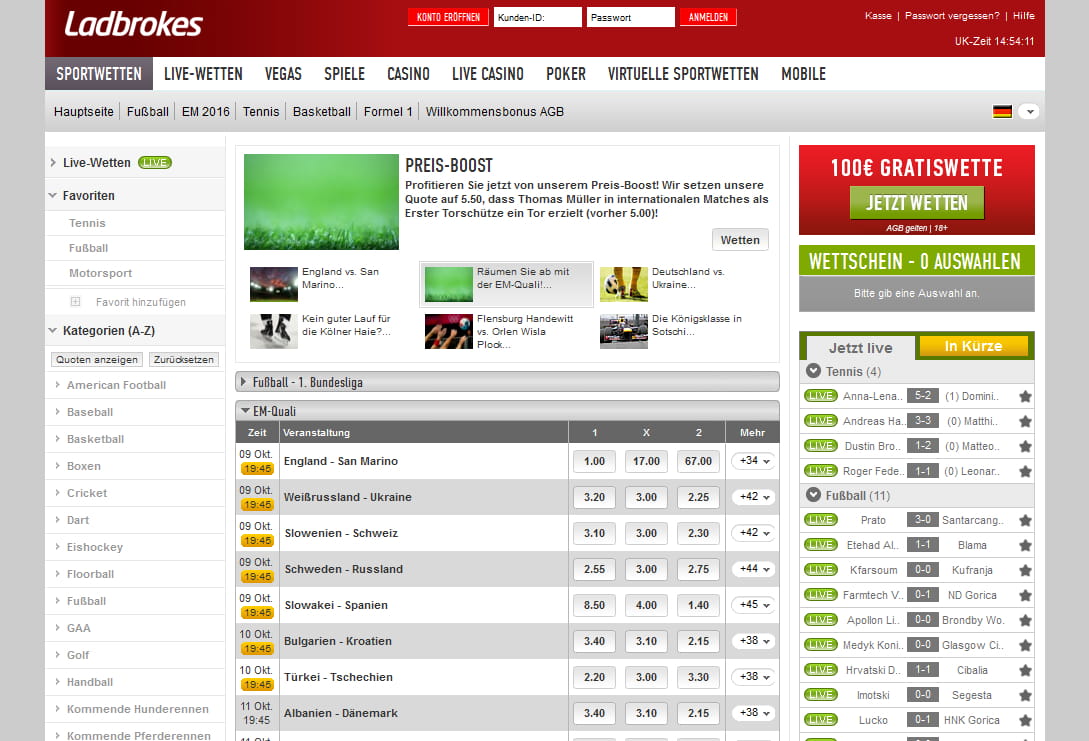The image size is (1089, 741).
Task: Click Jetzt Wetten on Gratiswette banner
Action: [917, 202]
